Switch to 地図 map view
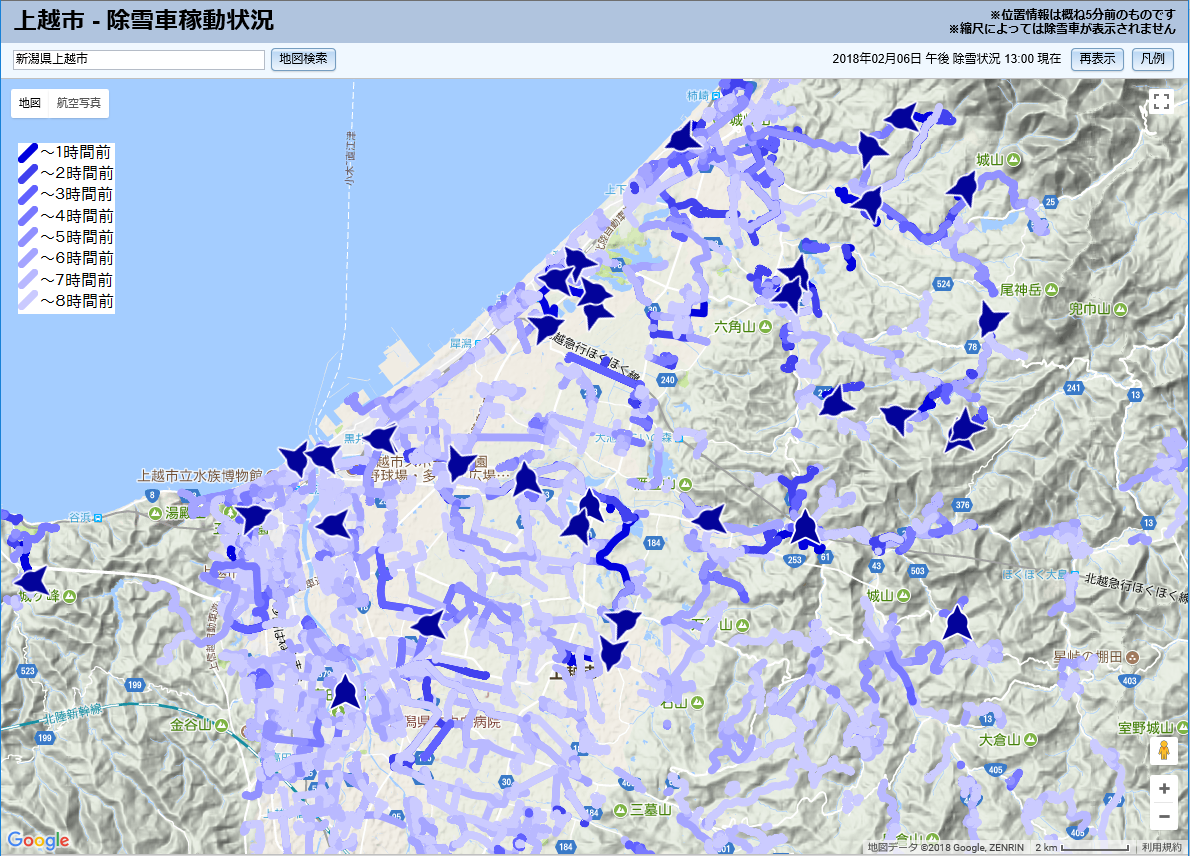The width and height of the screenshot is (1190, 856). (30, 103)
